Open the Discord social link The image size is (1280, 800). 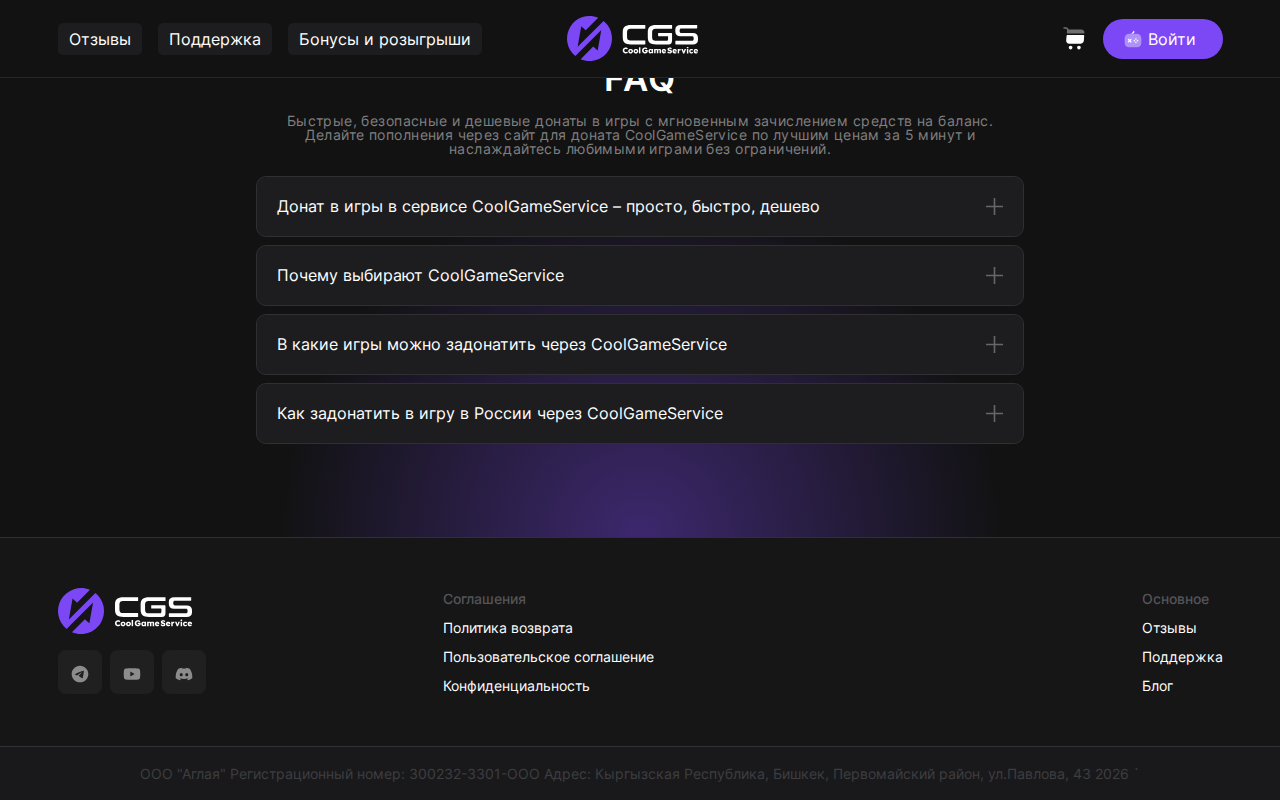coord(184,672)
